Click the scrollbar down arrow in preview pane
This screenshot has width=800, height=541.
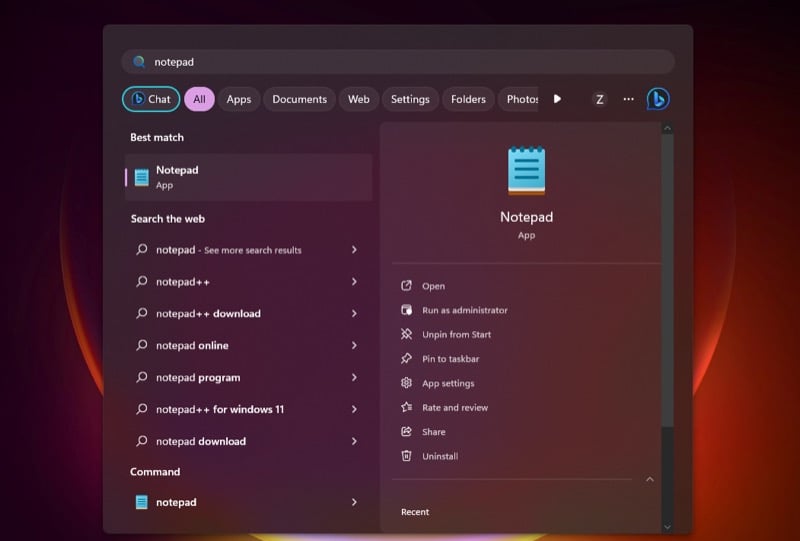667,526
